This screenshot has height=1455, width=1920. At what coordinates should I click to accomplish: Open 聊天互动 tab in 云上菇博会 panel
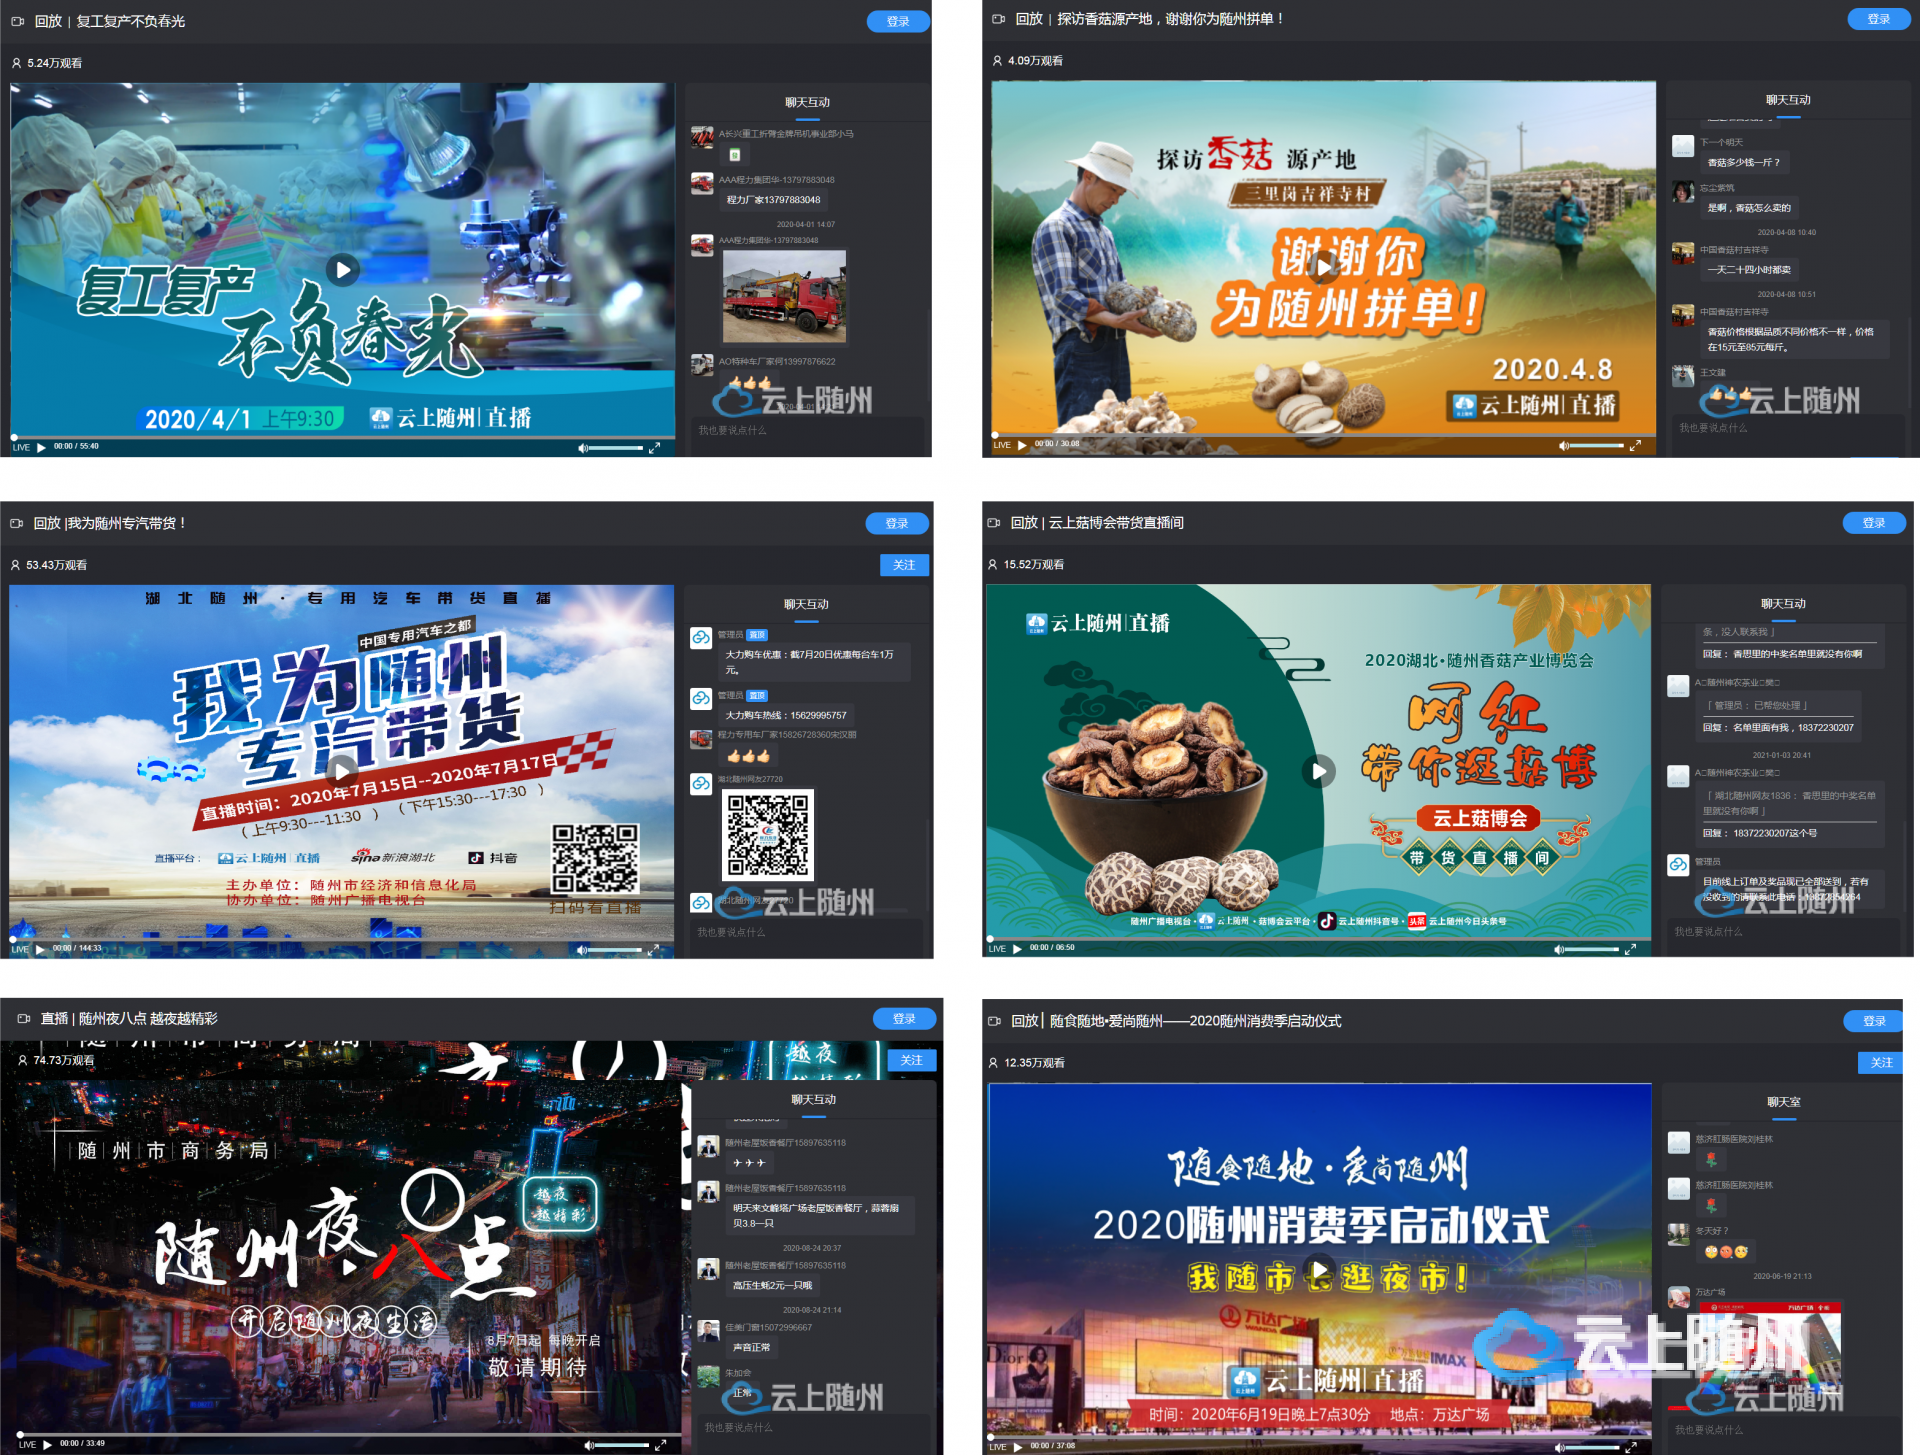point(1783,604)
